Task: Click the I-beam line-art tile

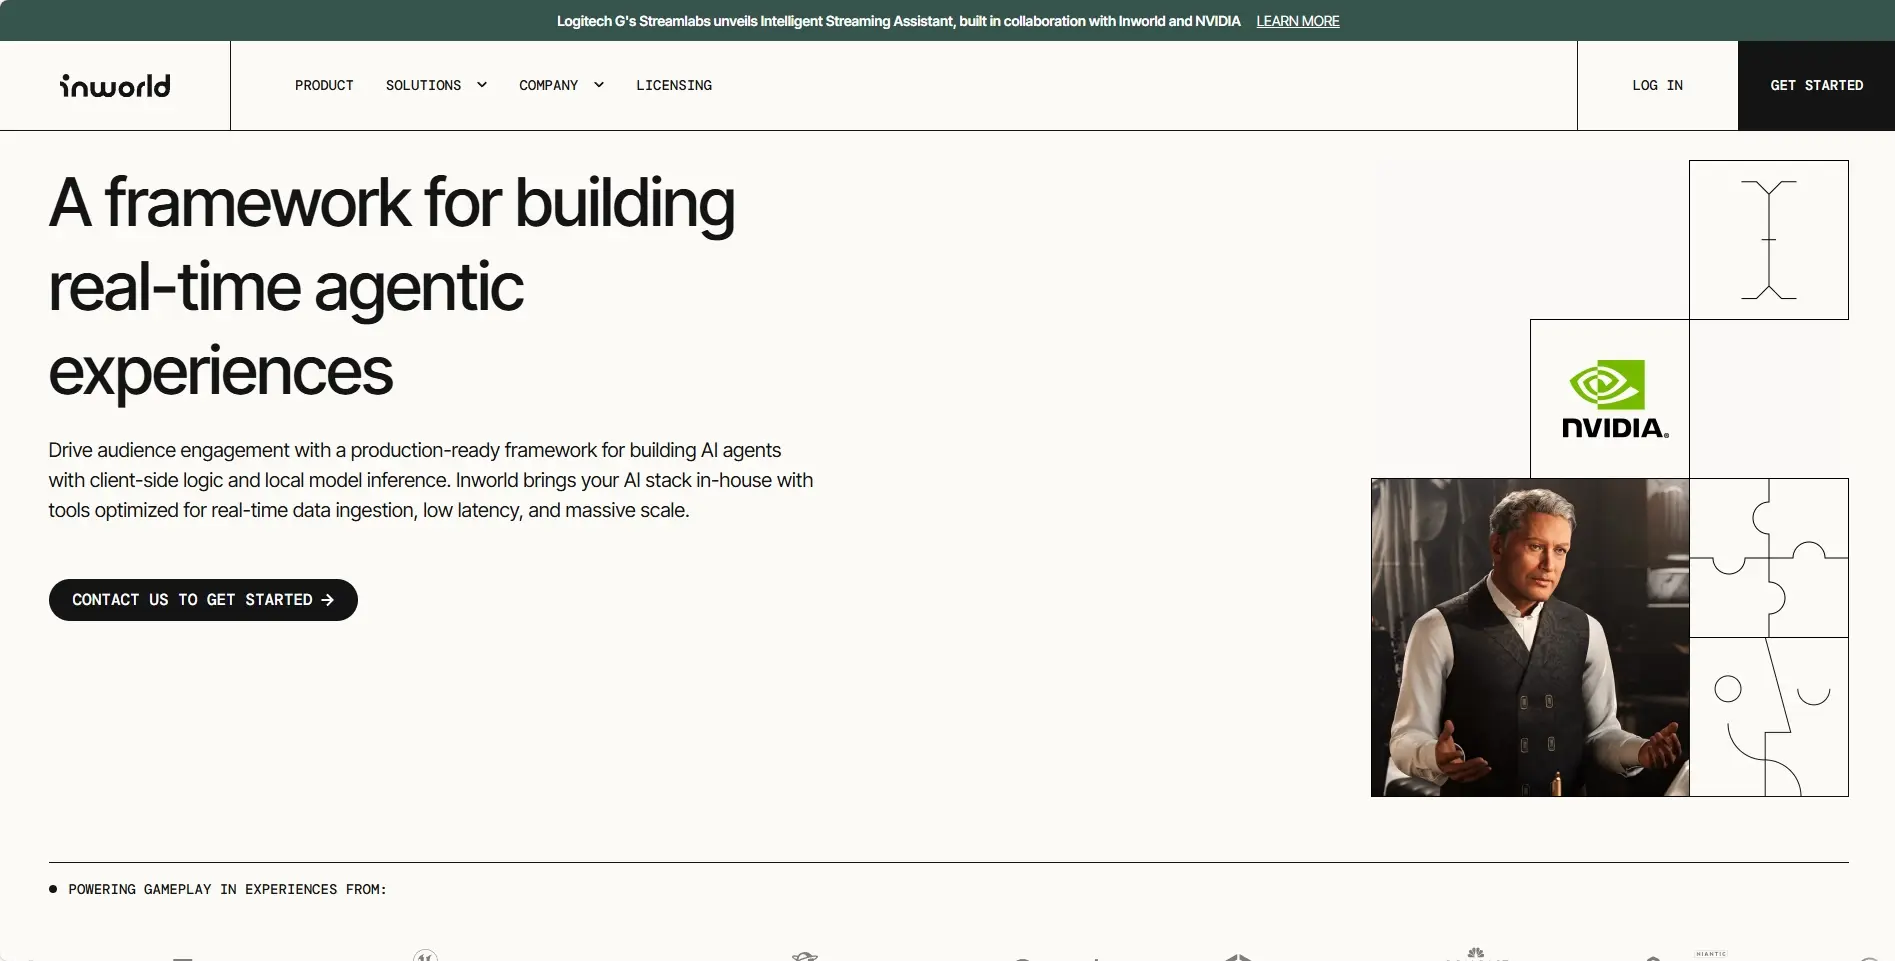Action: tap(1768, 240)
